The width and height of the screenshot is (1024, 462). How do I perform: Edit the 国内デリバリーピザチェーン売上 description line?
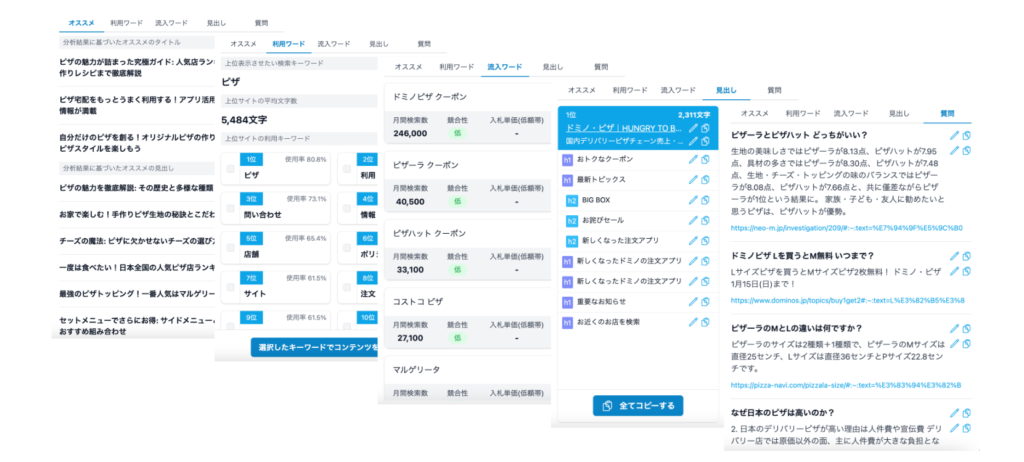pyautogui.click(x=694, y=140)
